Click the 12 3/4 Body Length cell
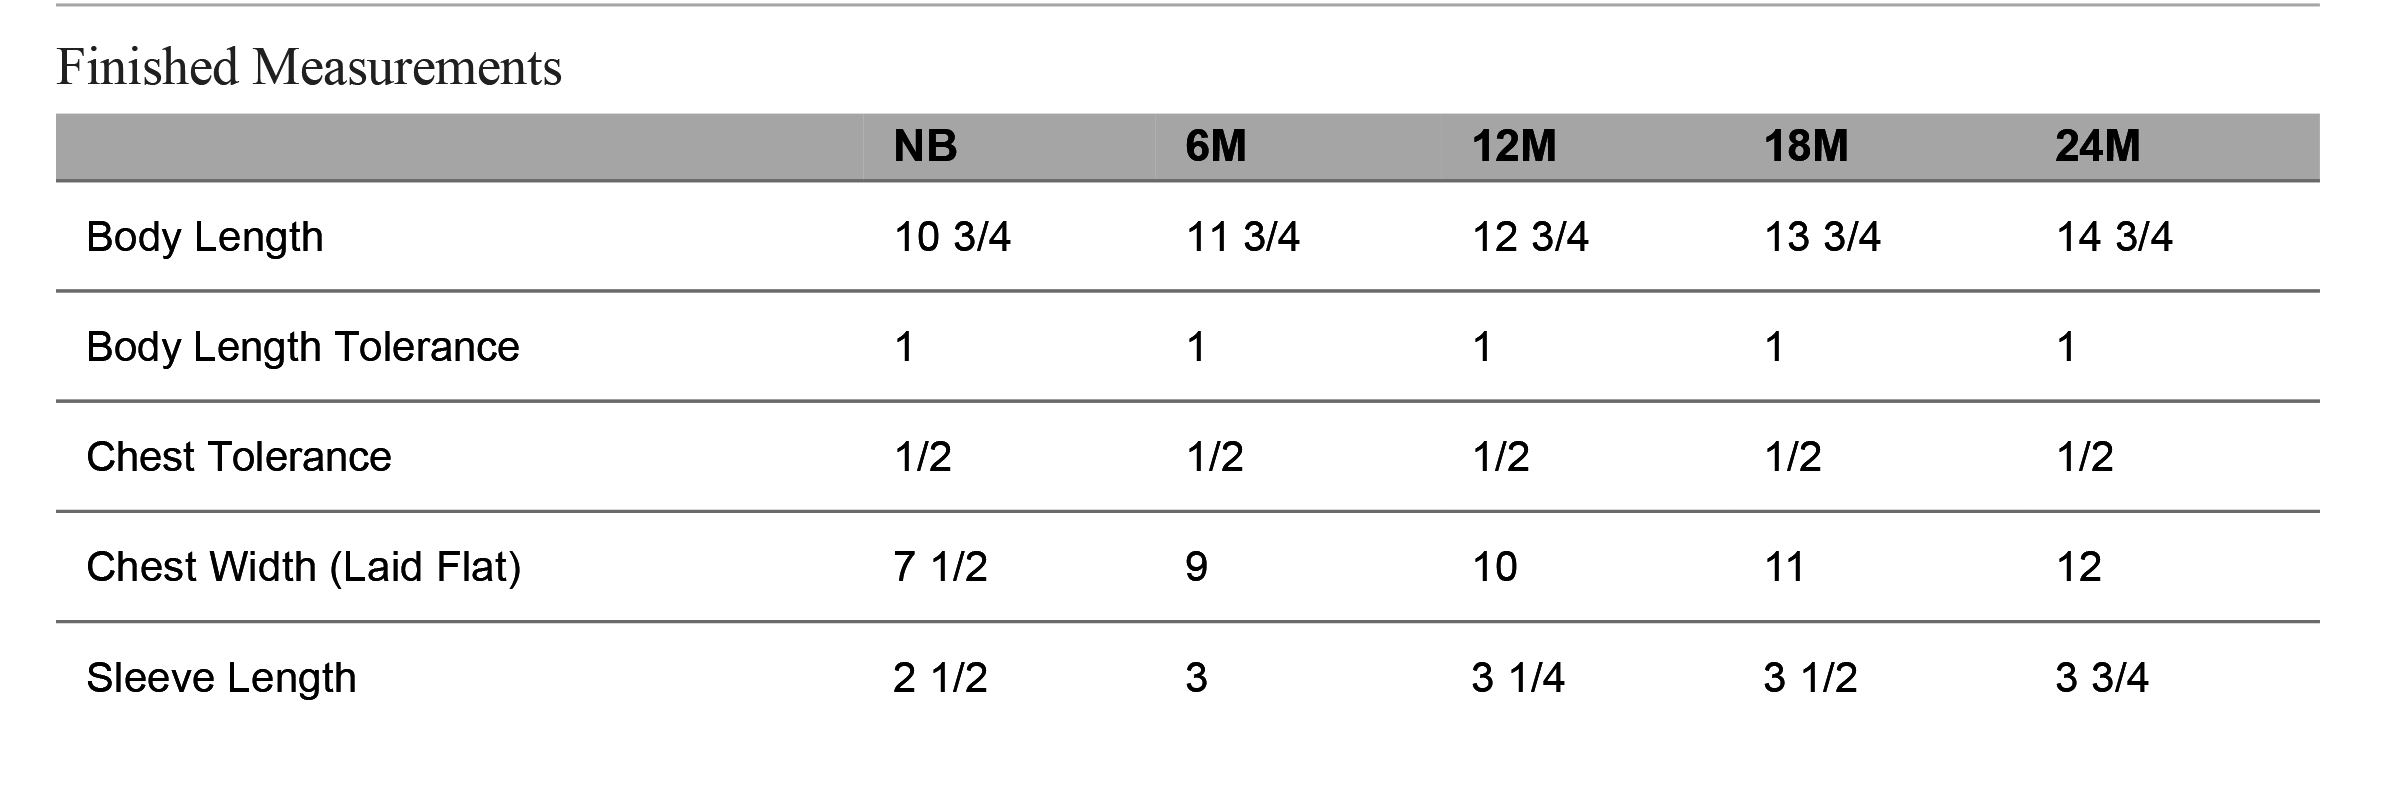This screenshot has height=796, width=2383. point(1530,237)
